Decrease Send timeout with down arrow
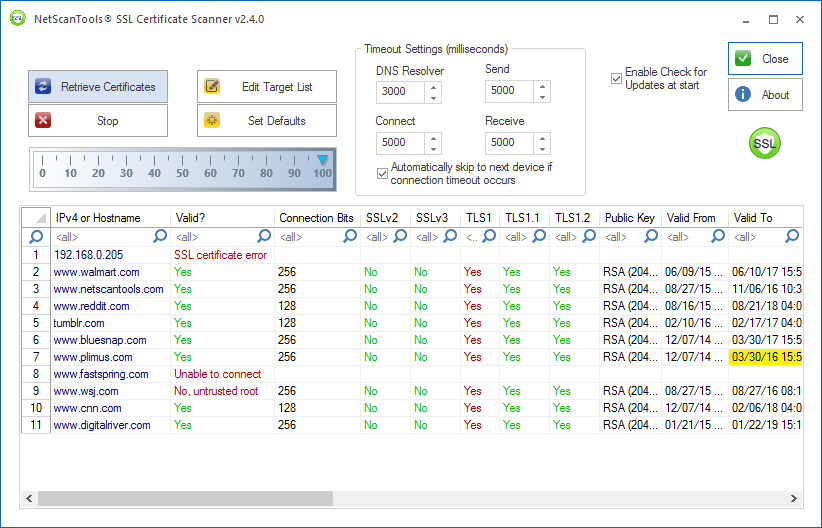The image size is (822, 528). click(542, 97)
